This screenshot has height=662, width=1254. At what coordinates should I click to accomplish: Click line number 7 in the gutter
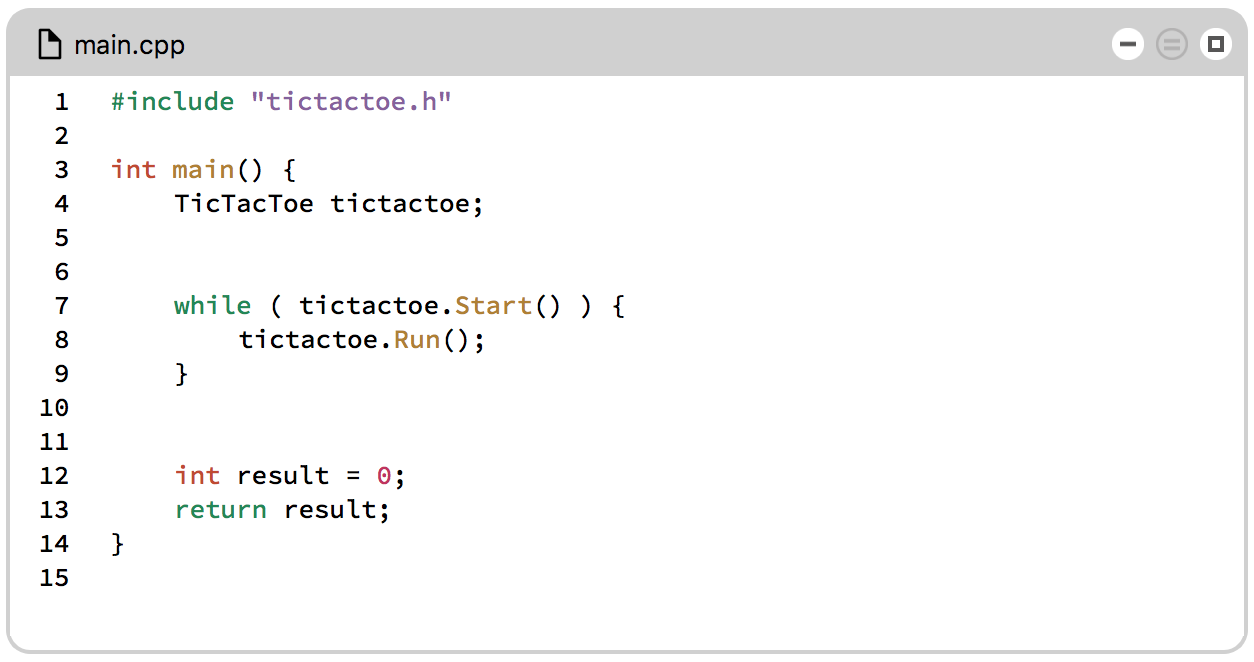(x=62, y=305)
